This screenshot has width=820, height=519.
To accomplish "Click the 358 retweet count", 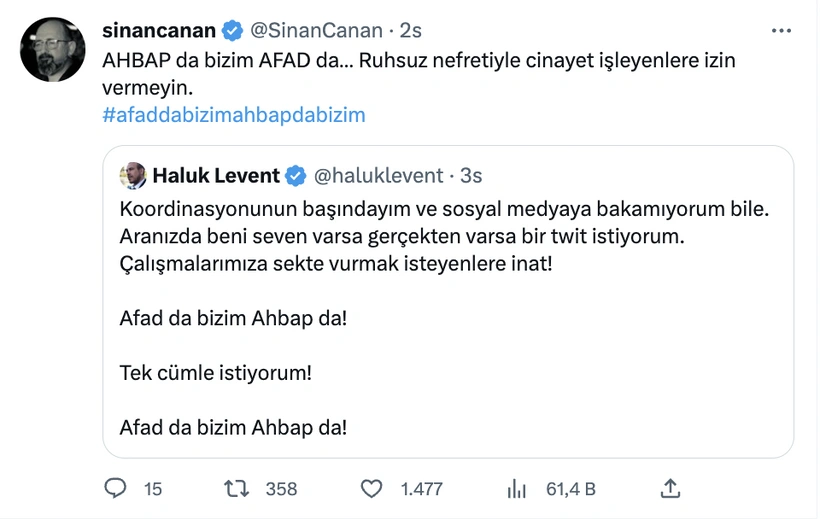I will point(281,489).
